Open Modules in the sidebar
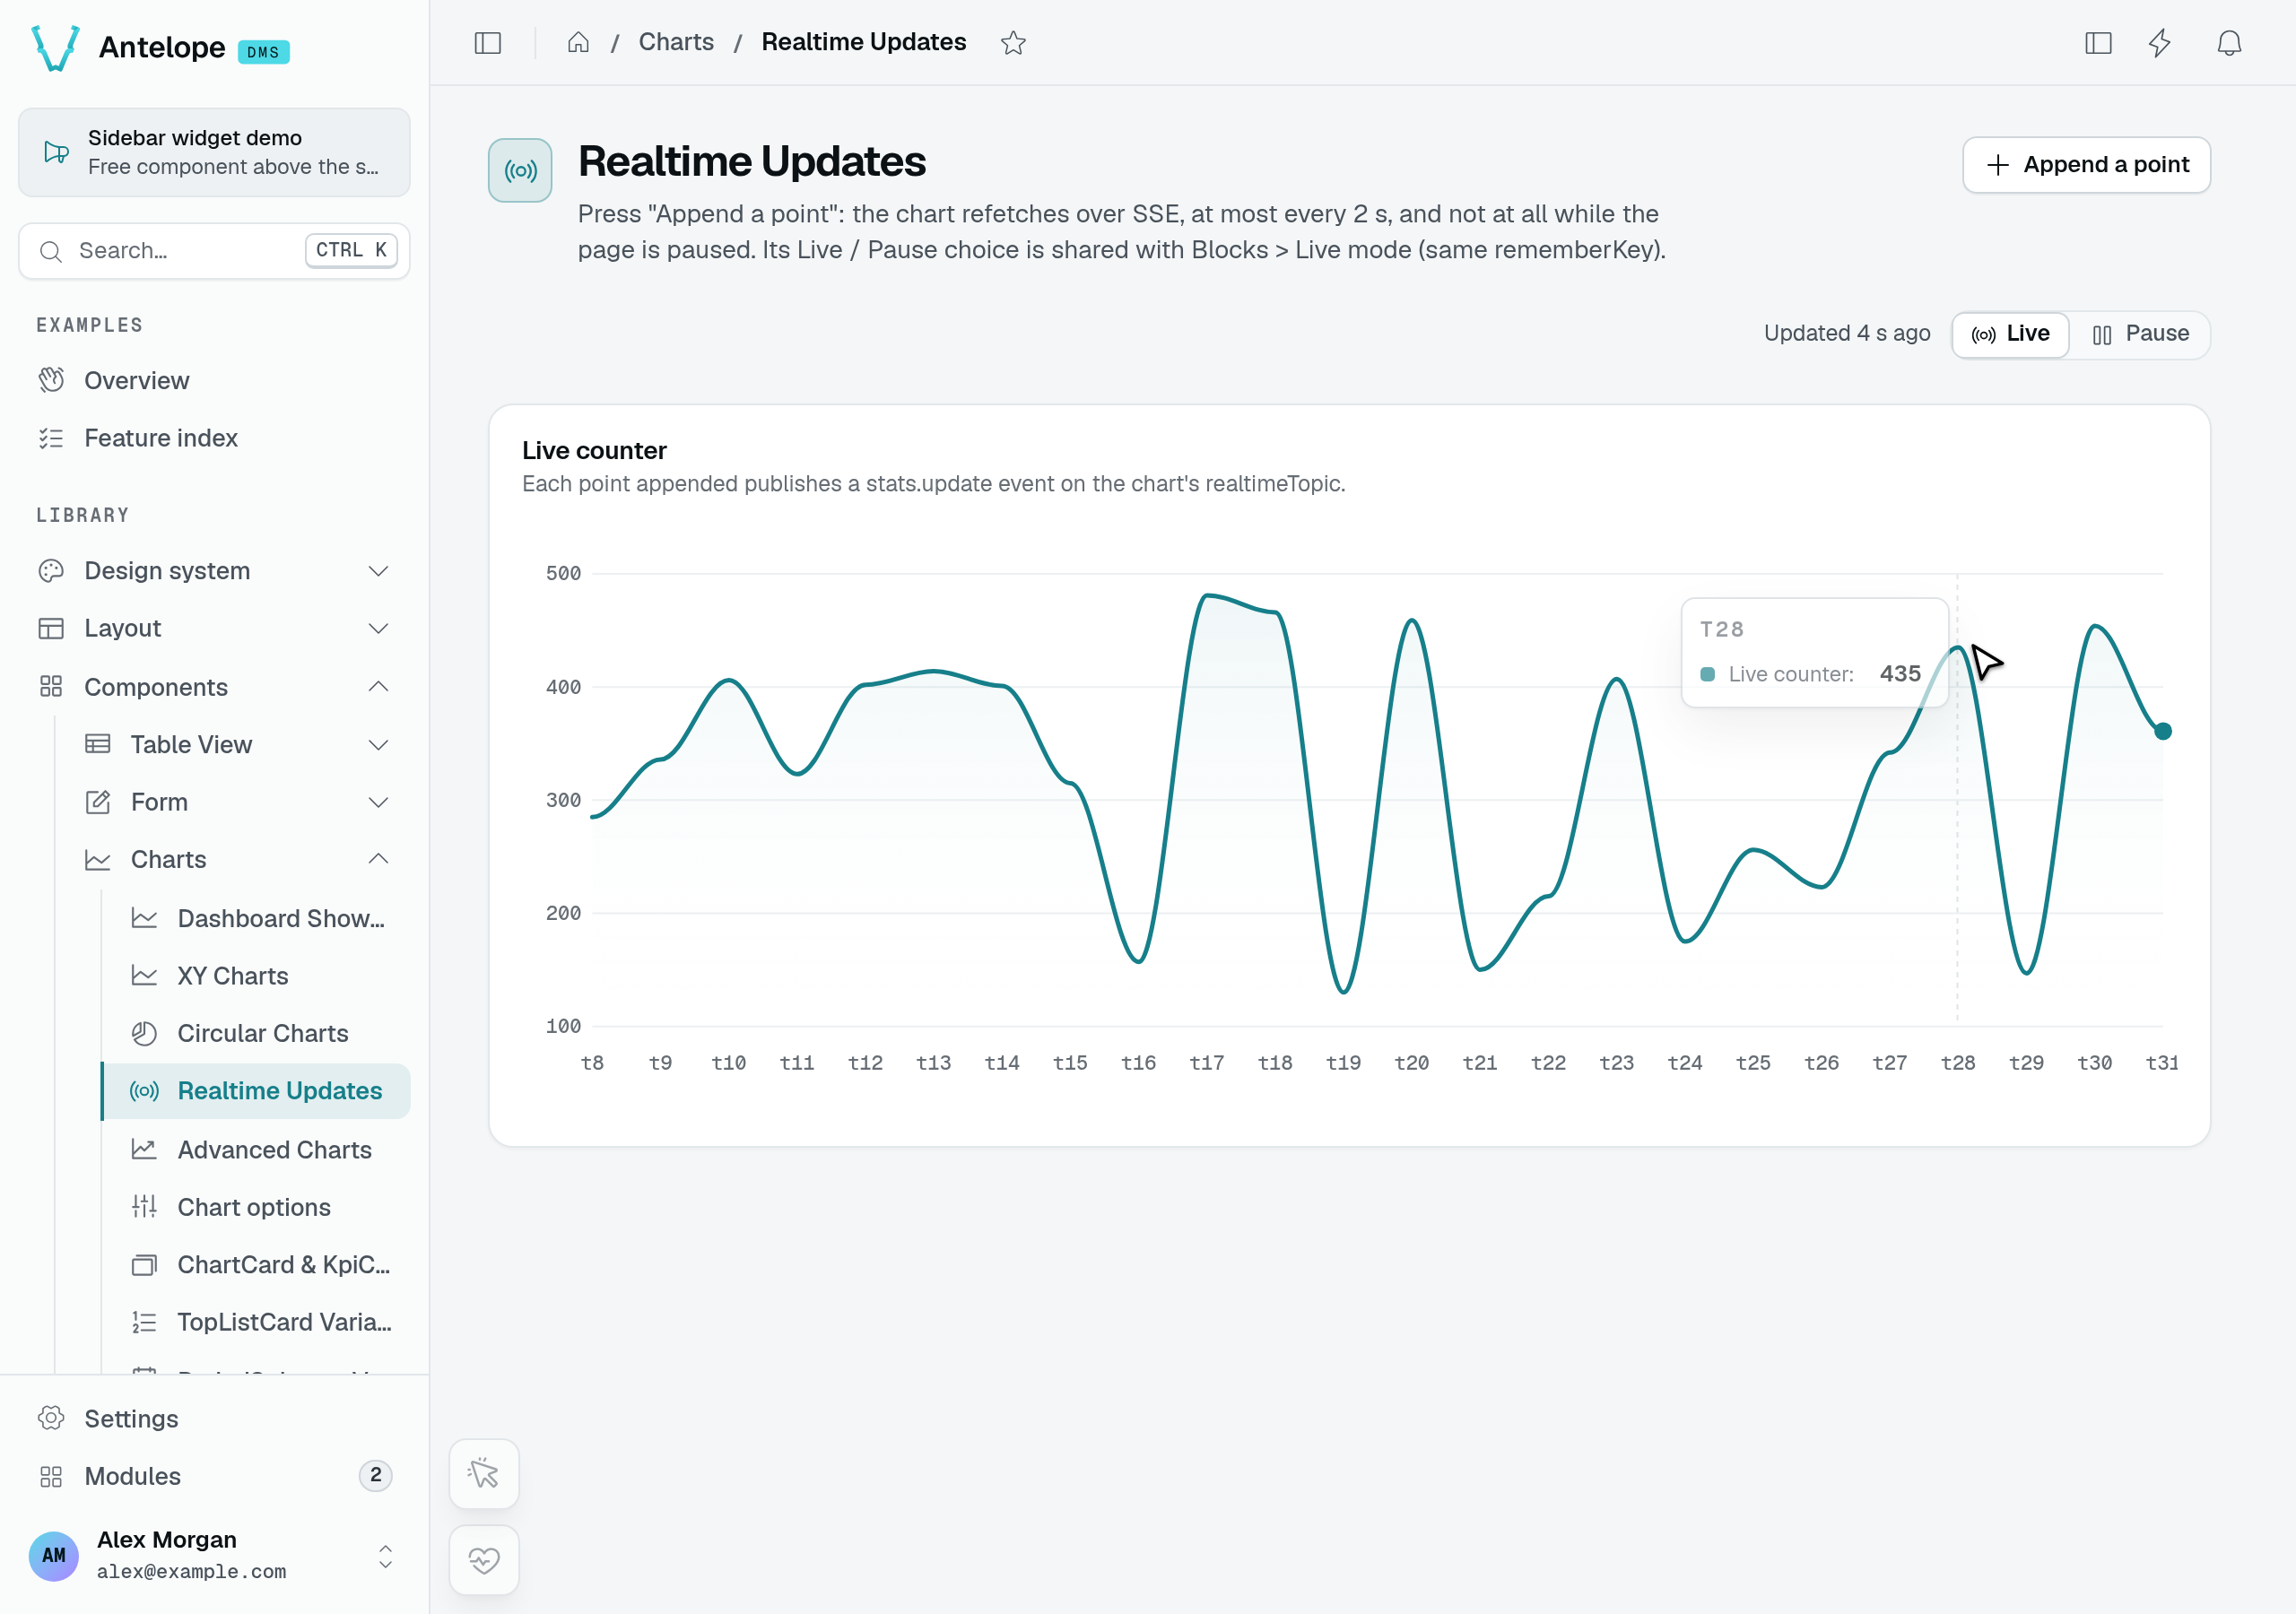This screenshot has width=2296, height=1614. click(214, 1476)
